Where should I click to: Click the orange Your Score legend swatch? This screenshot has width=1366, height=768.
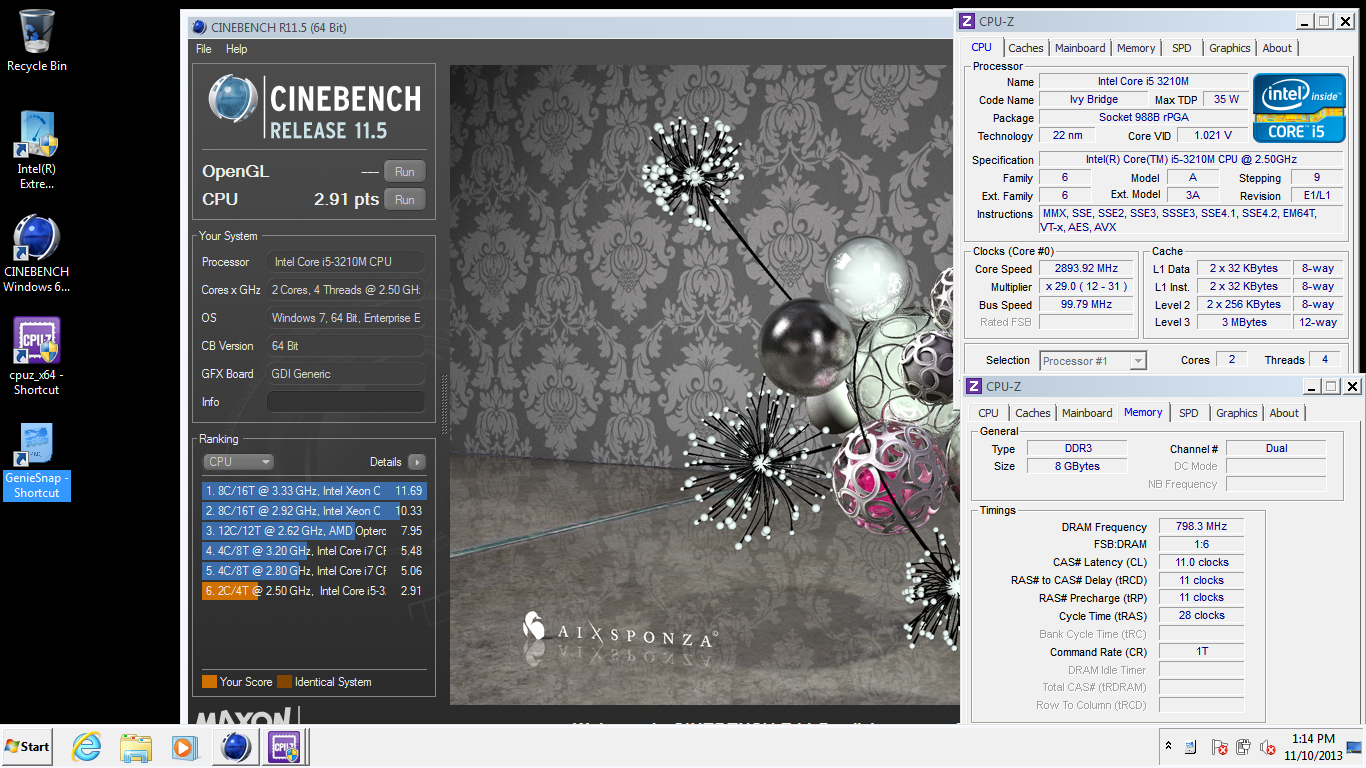(209, 682)
